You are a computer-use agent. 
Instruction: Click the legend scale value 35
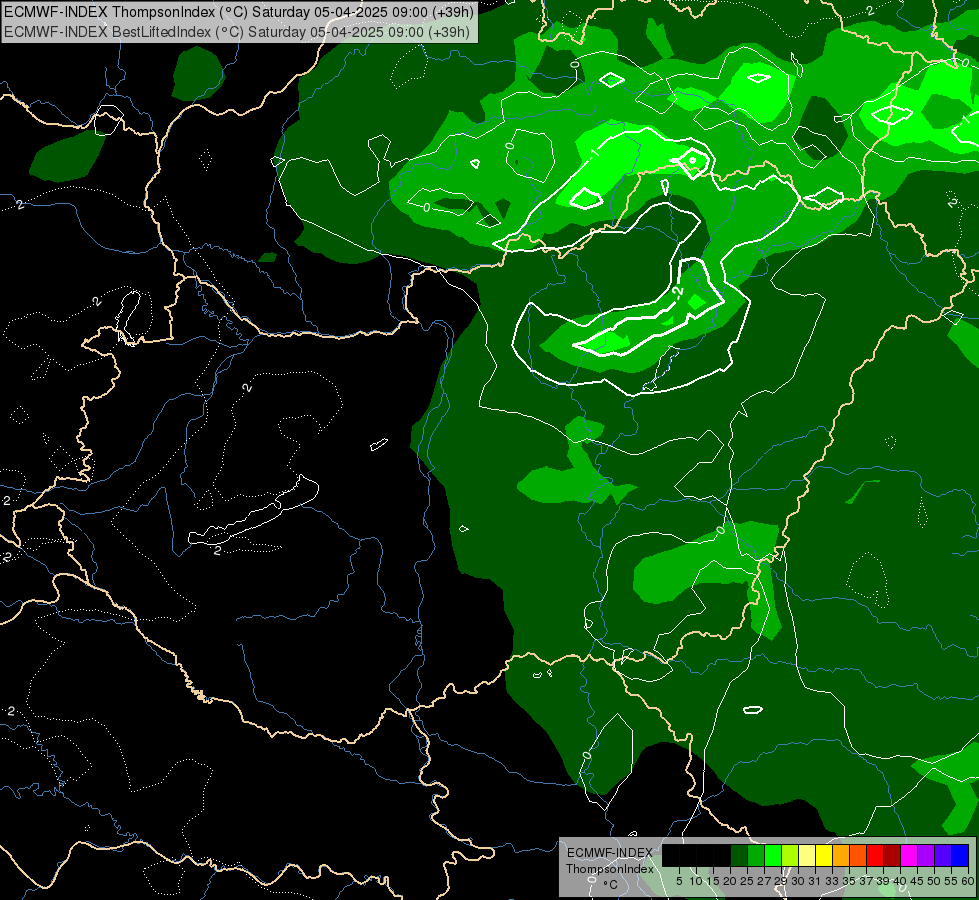click(x=849, y=881)
